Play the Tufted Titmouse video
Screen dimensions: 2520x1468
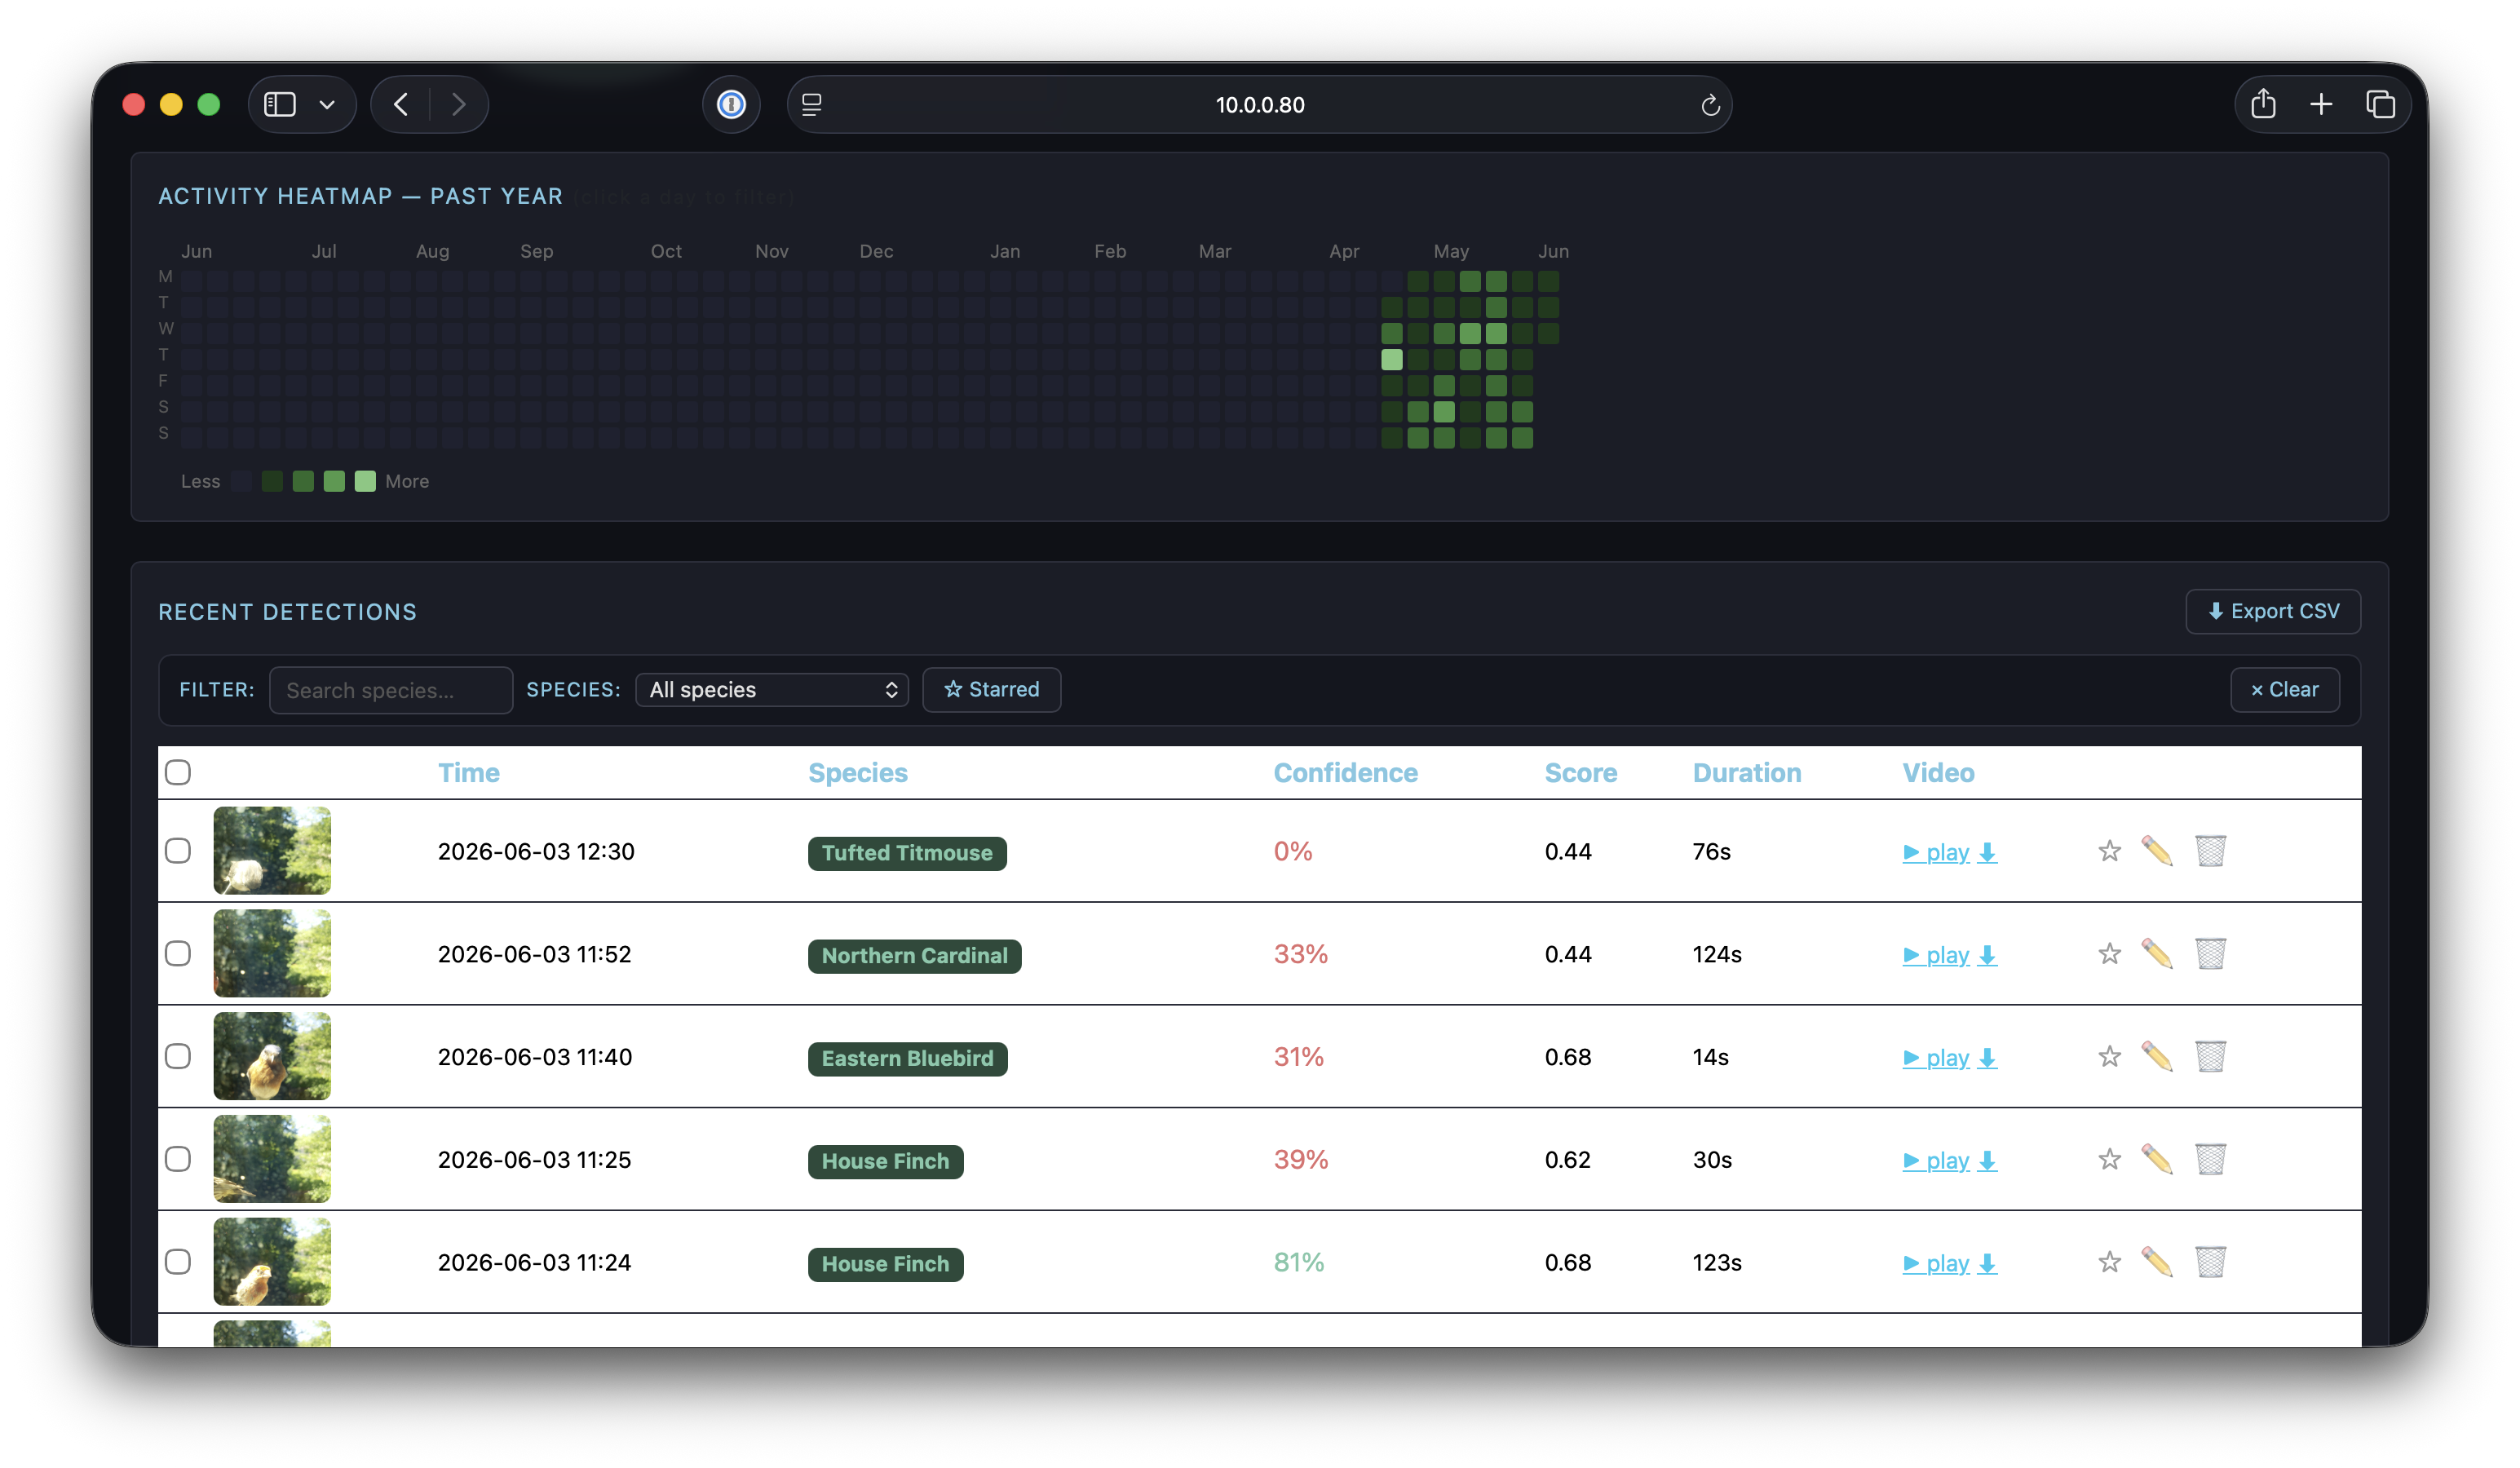click(x=1936, y=853)
